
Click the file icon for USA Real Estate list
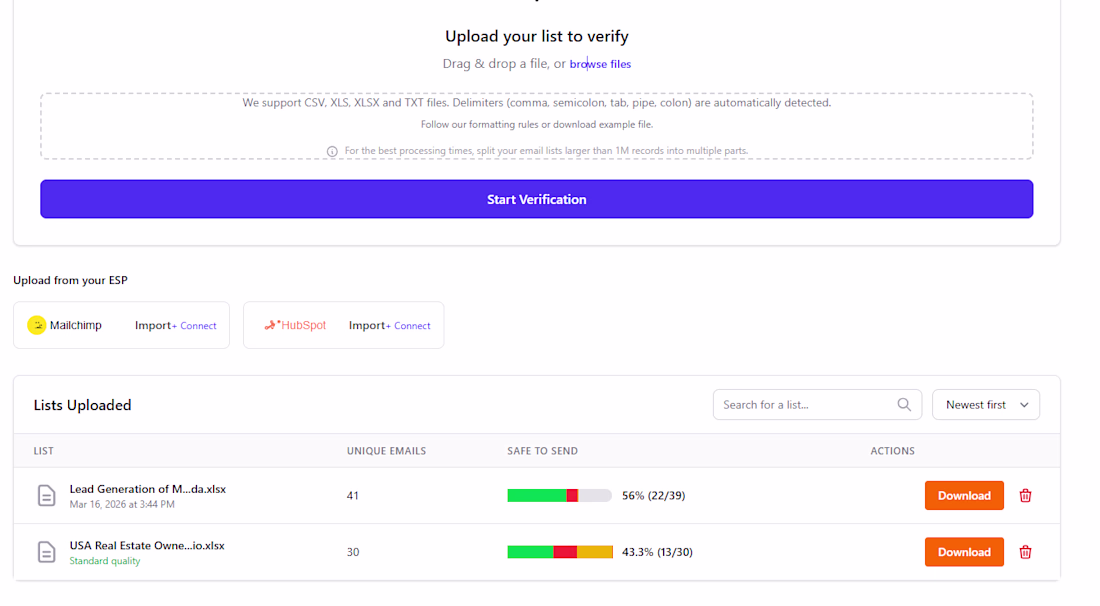(x=46, y=552)
